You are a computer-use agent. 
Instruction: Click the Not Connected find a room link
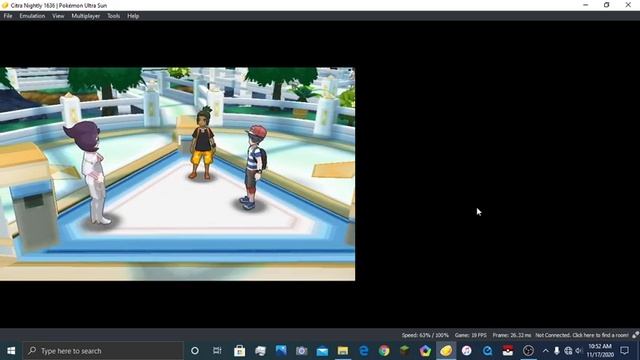(582, 335)
